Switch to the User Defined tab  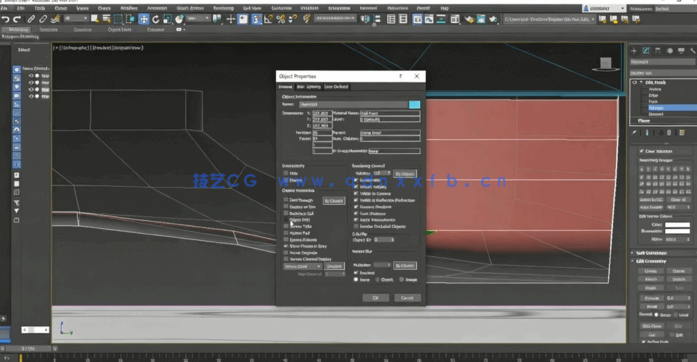(x=336, y=87)
